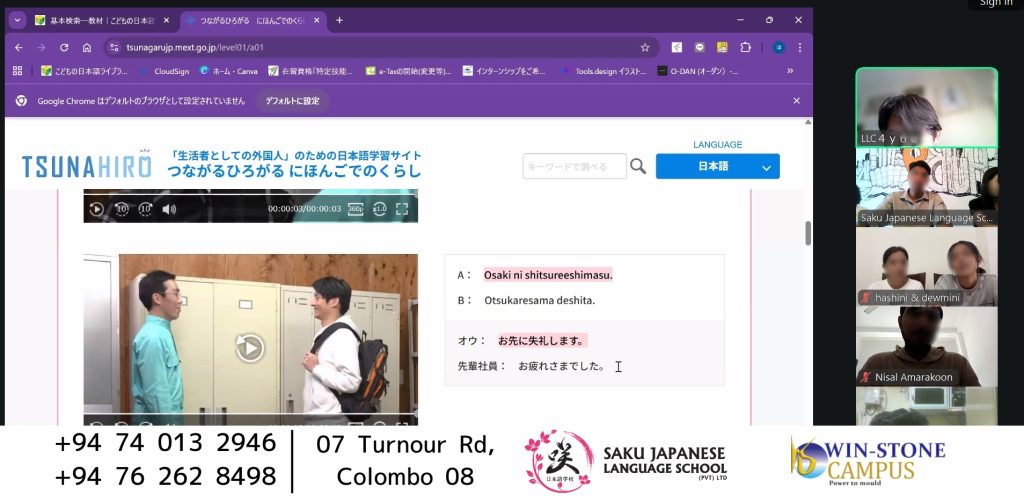Go to the browser home page icon
The width and height of the screenshot is (1024, 502).
tap(87, 47)
